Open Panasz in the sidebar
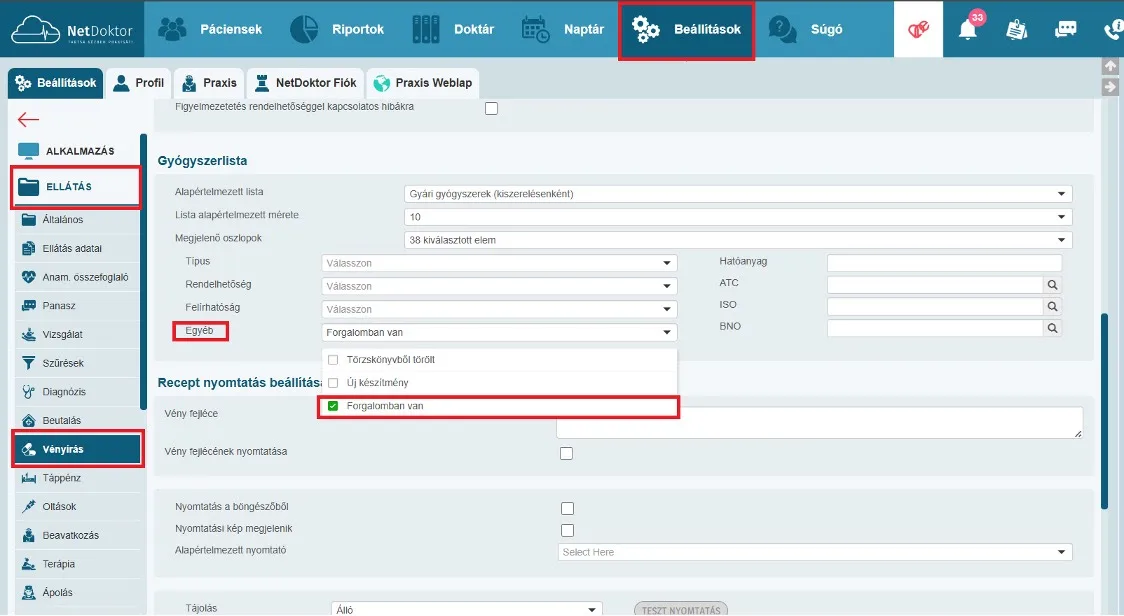 [x=77, y=305]
